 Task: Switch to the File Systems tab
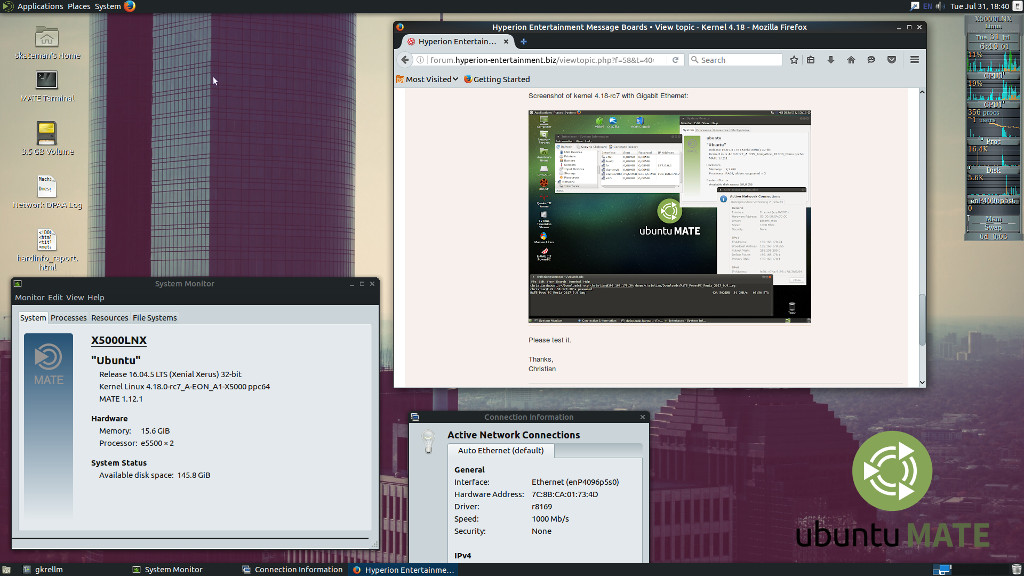[155, 318]
